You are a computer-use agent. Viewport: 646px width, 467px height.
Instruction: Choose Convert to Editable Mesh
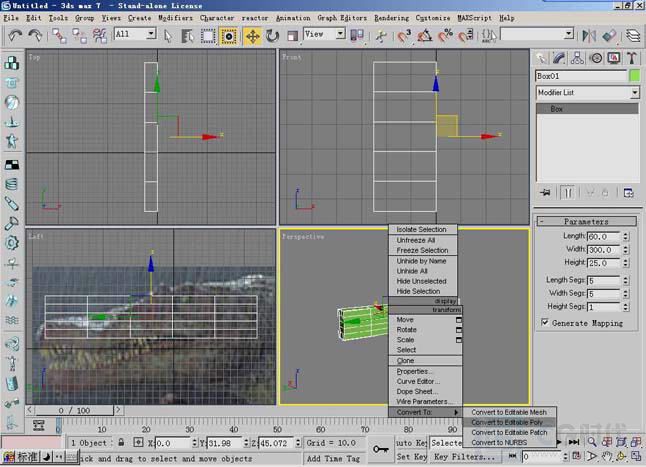pyautogui.click(x=509, y=412)
